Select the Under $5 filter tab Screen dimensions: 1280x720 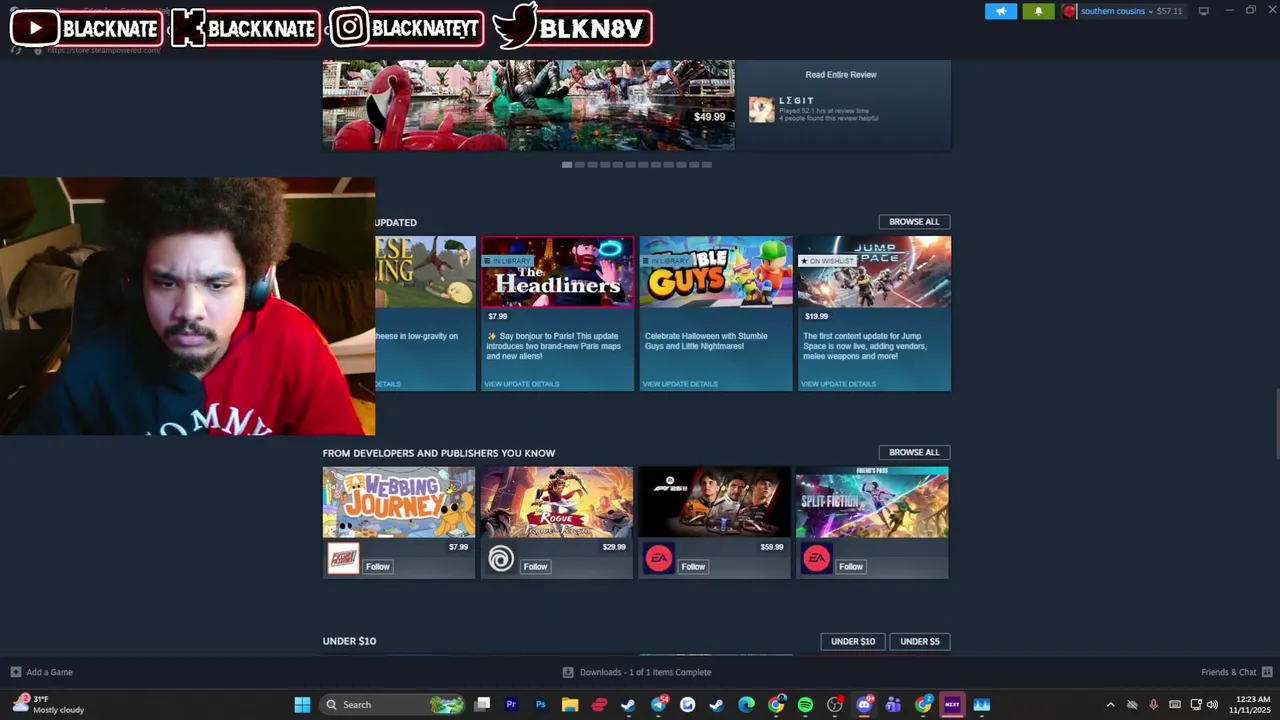(x=920, y=641)
